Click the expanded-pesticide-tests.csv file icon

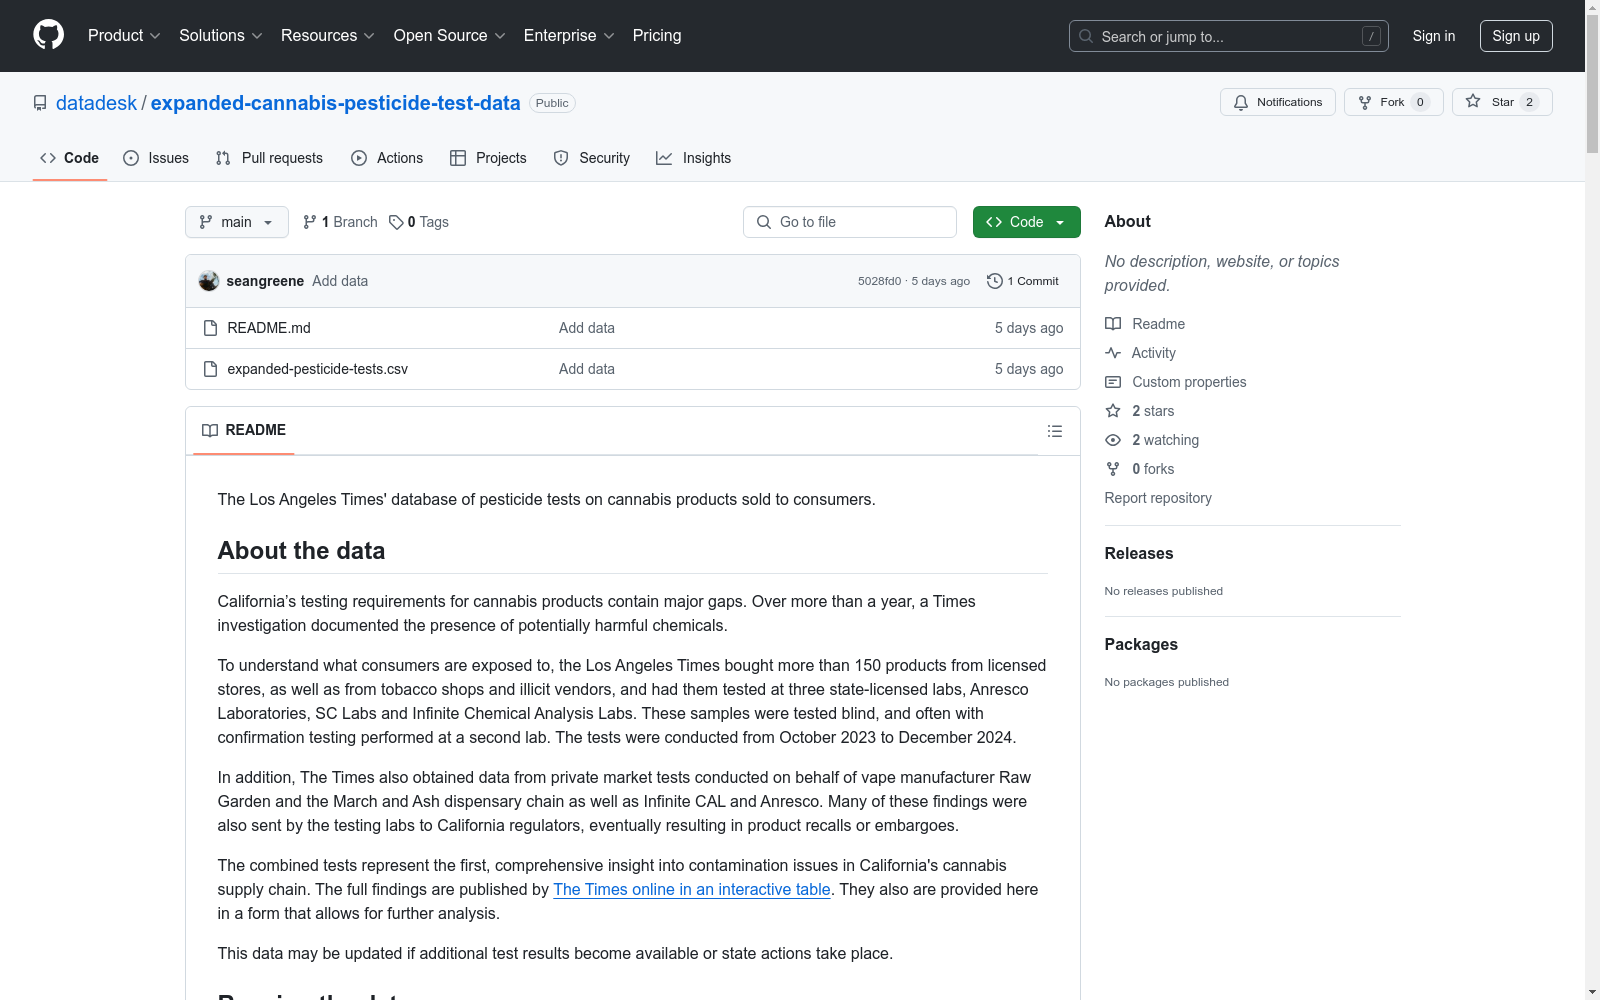(210, 369)
